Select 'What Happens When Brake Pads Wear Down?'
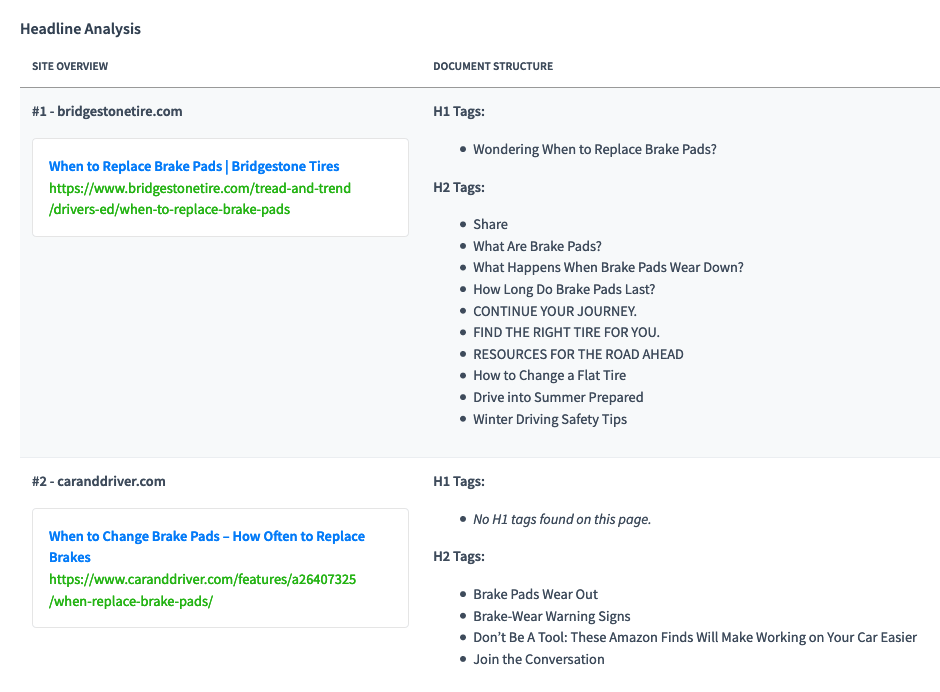940x692 pixels. click(x=608, y=267)
